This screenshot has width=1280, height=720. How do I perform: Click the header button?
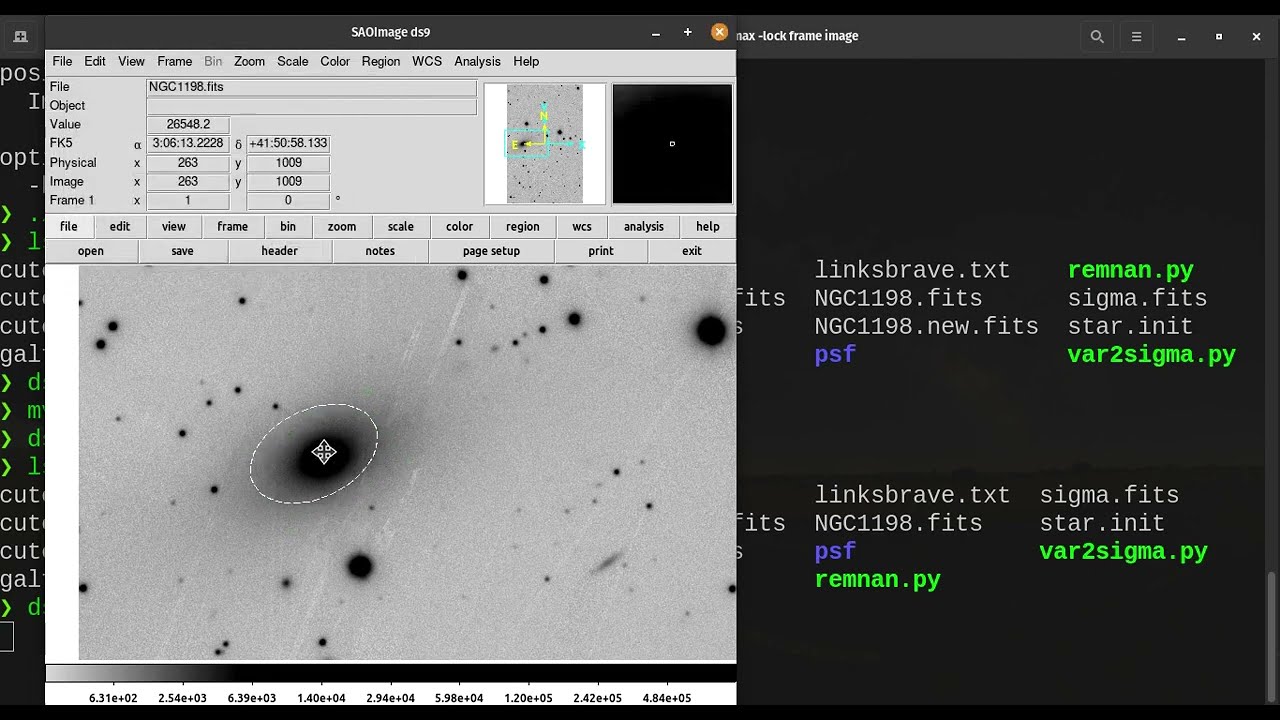click(x=280, y=251)
